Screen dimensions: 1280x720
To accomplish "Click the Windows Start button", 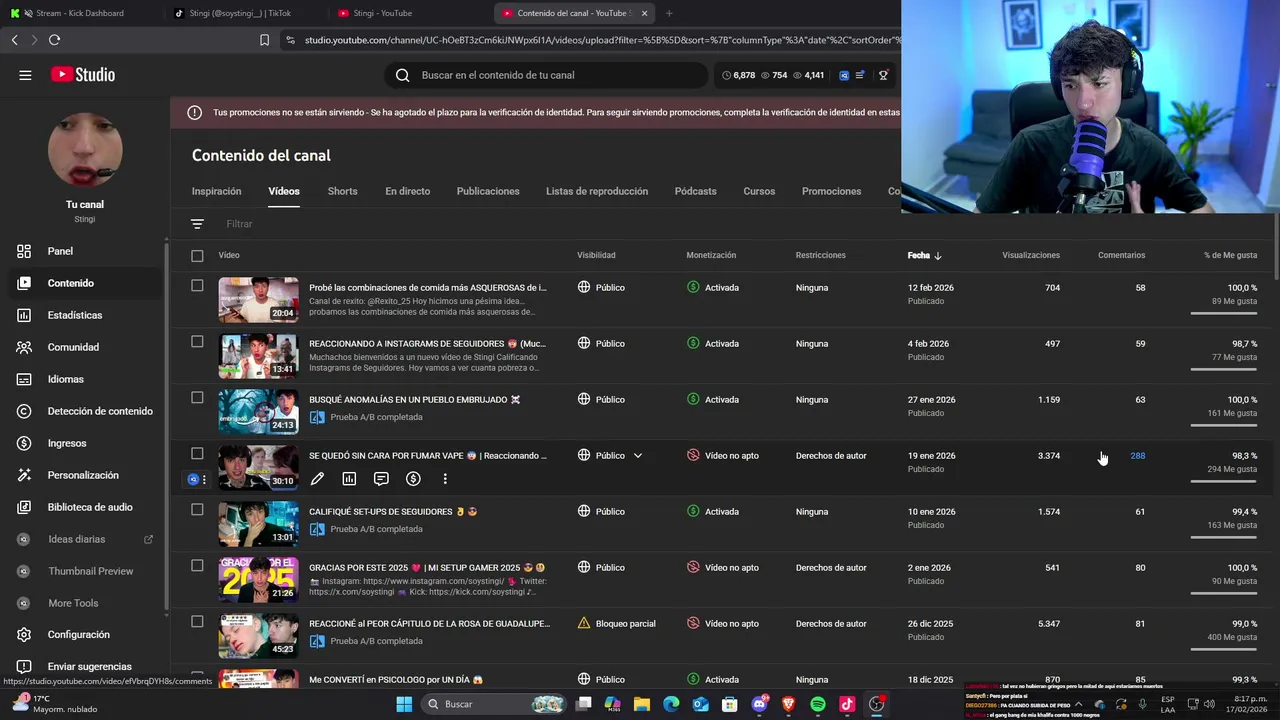I will click(x=404, y=704).
